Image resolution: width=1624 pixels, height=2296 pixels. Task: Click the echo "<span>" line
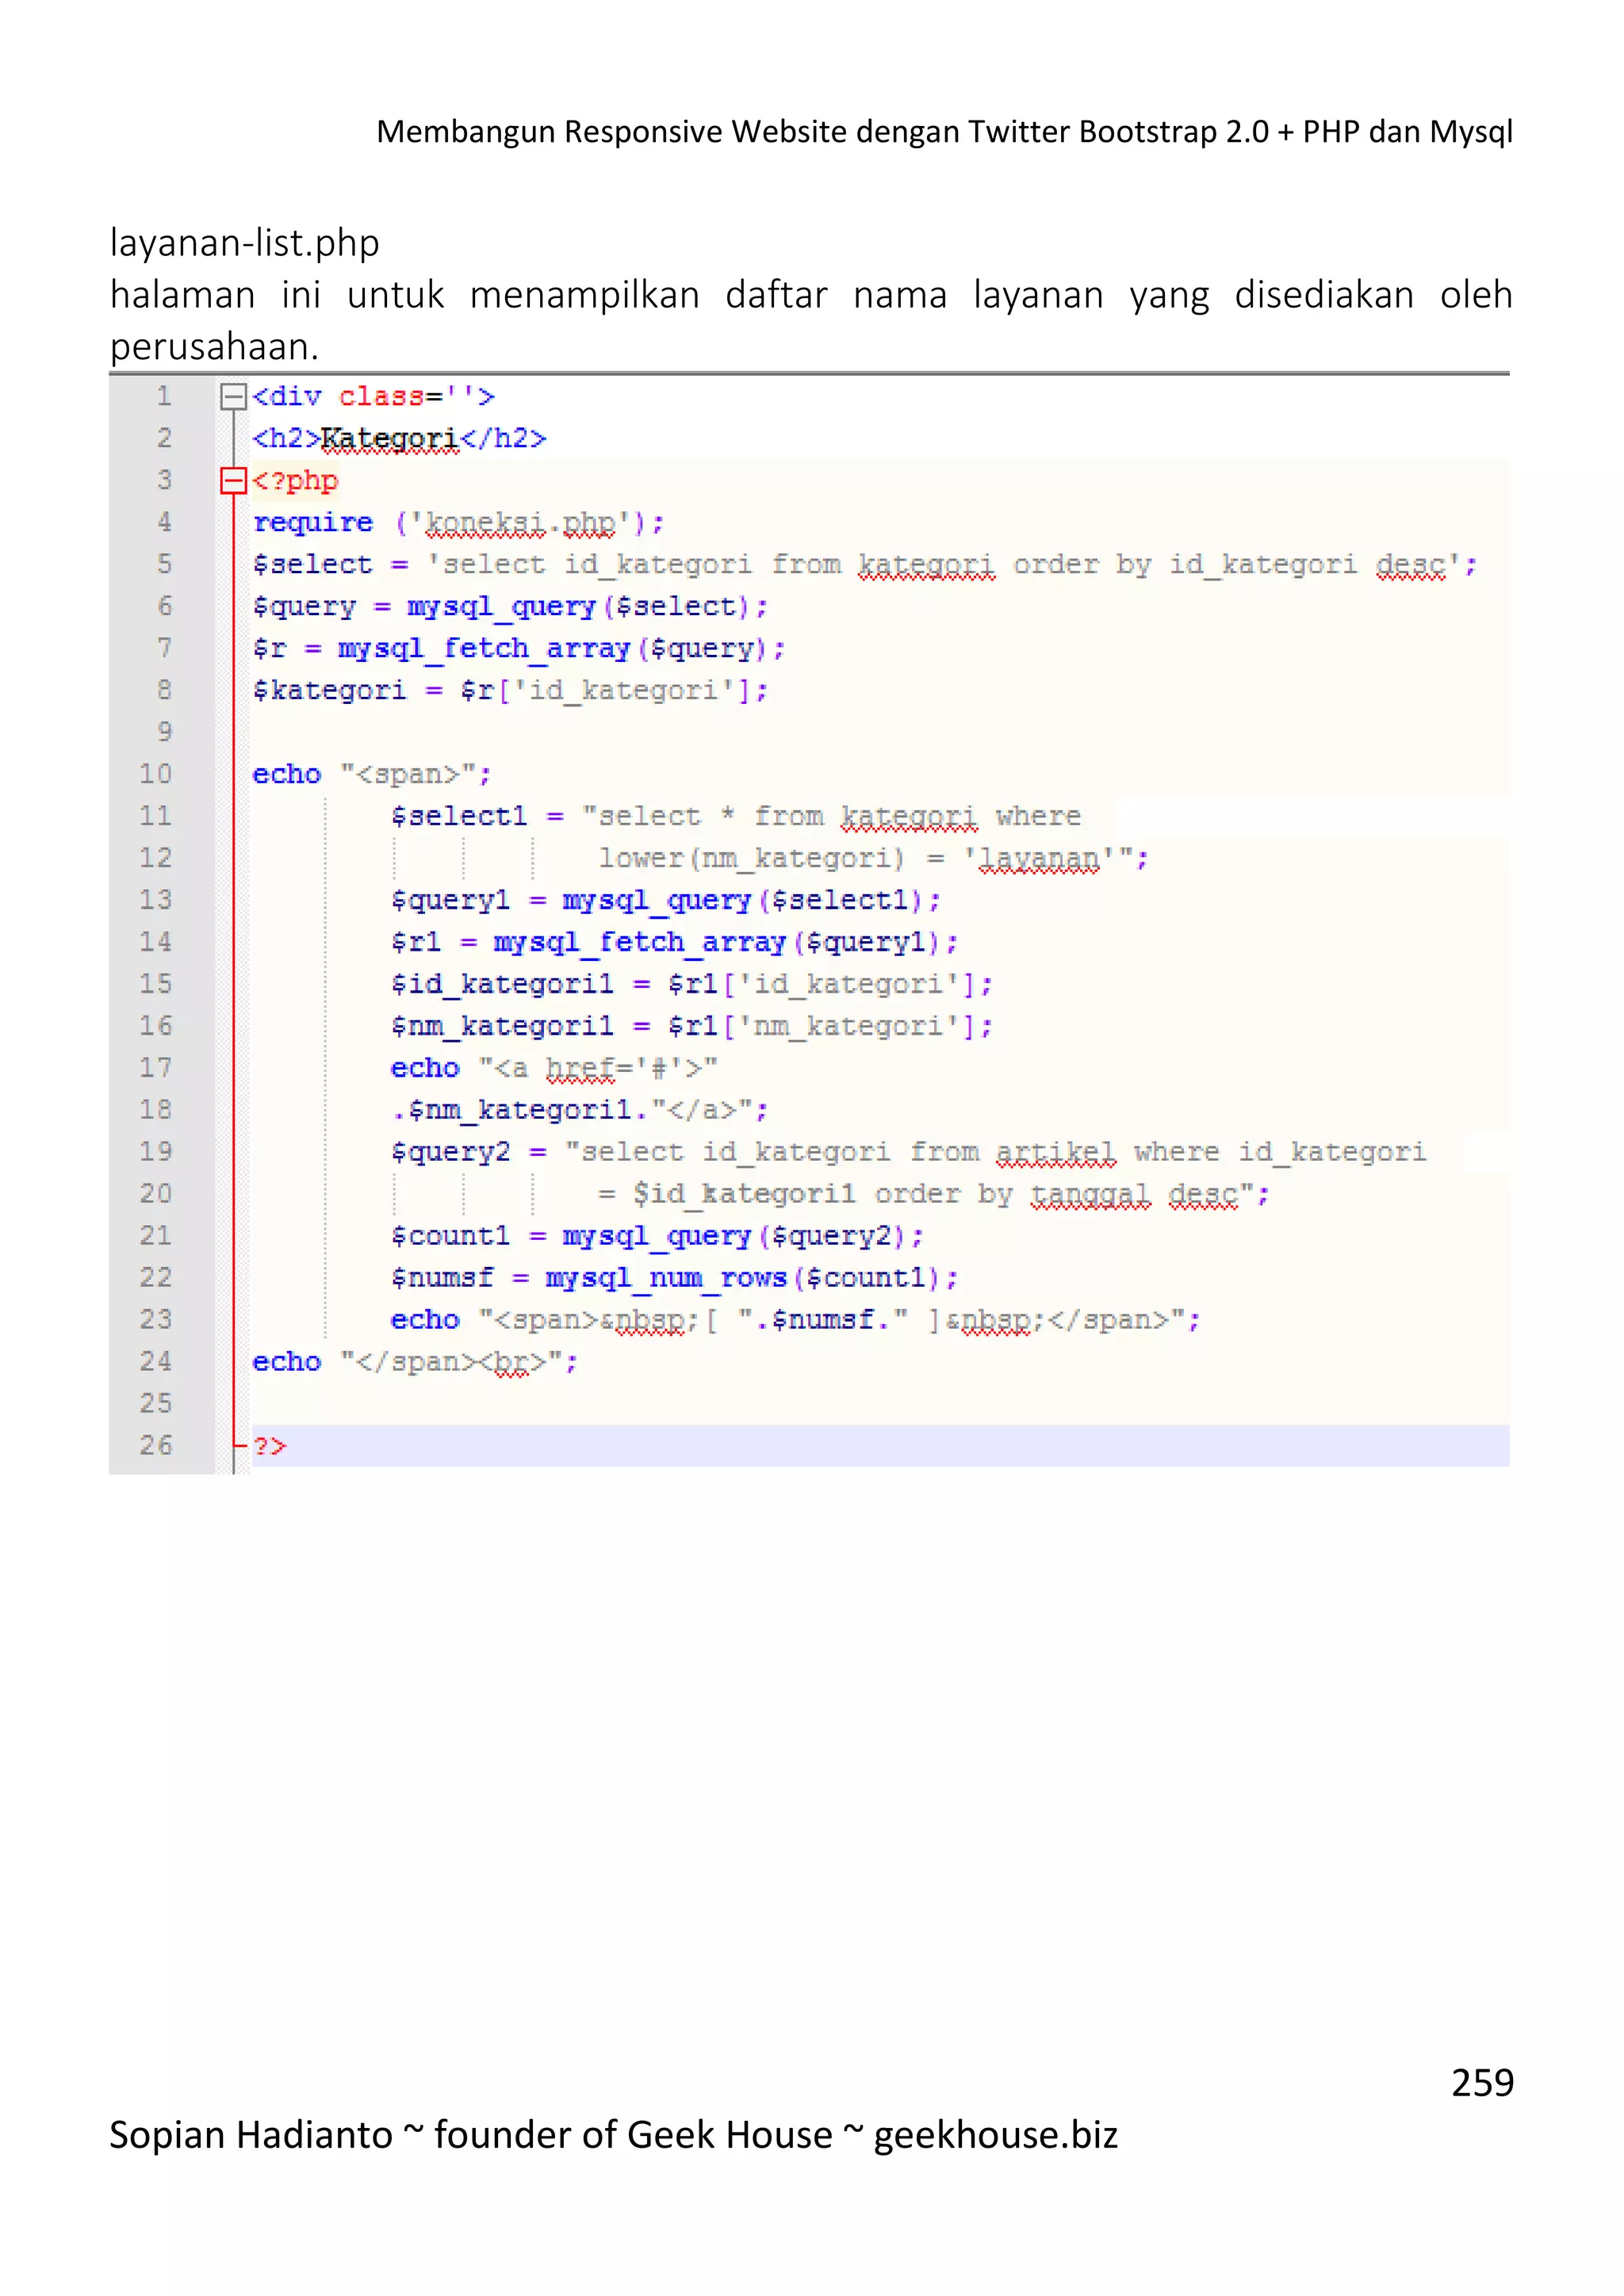pyautogui.click(x=372, y=775)
